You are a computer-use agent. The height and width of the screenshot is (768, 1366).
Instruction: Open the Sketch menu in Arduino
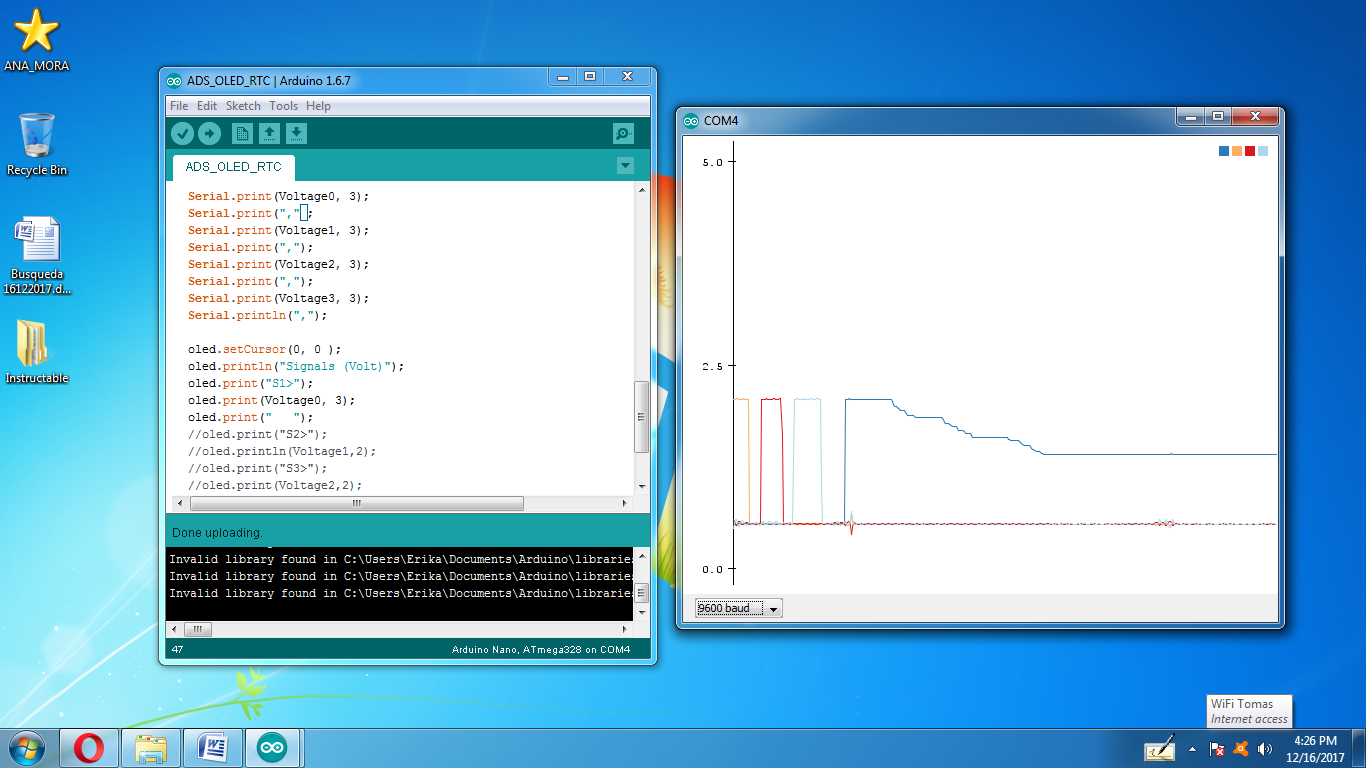coord(243,106)
